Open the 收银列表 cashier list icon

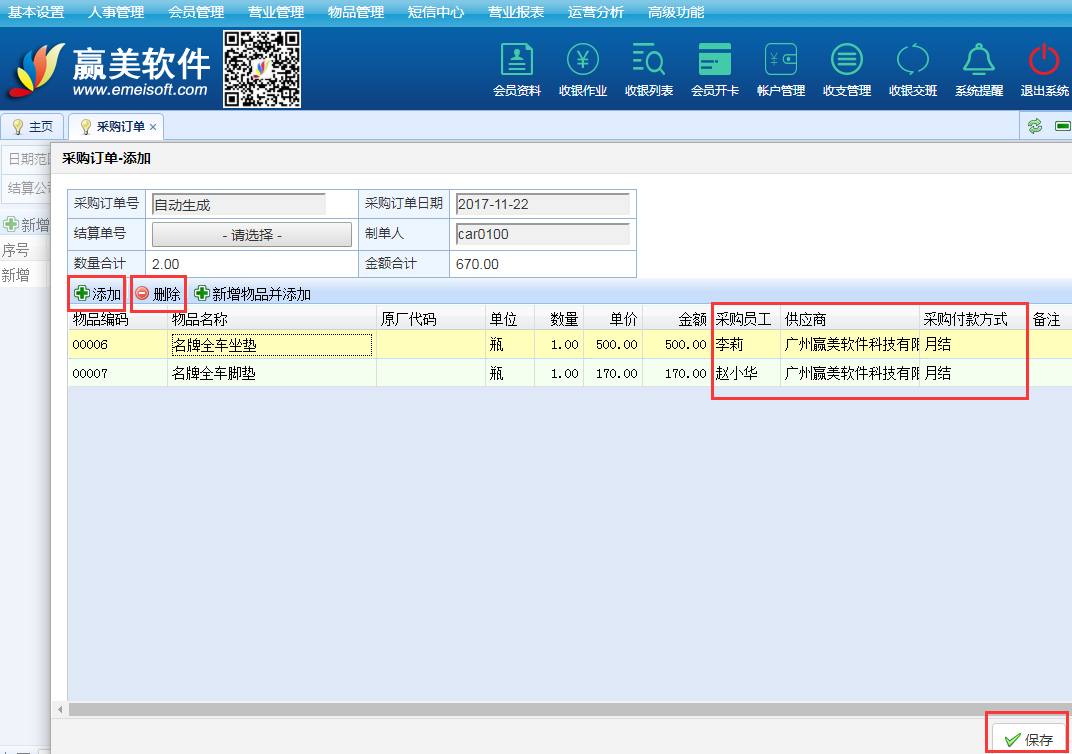pyautogui.click(x=649, y=61)
